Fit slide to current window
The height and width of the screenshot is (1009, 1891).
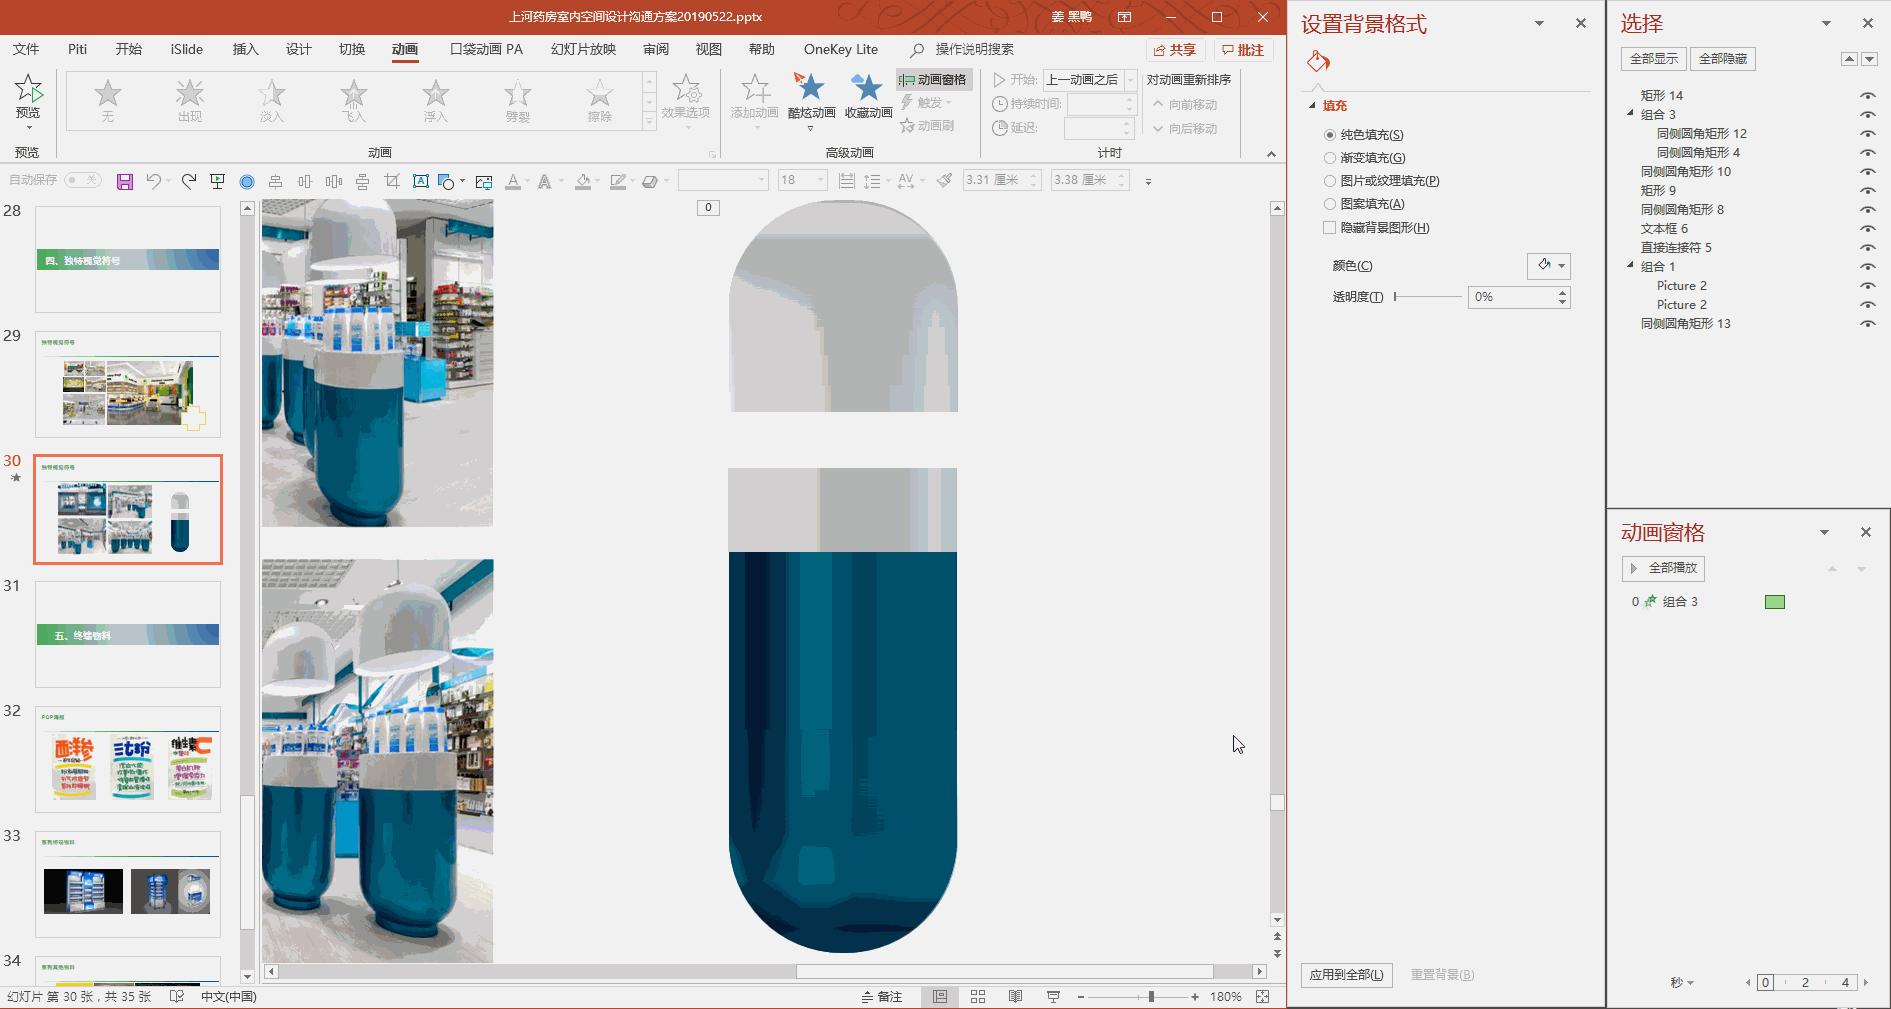tap(1263, 997)
